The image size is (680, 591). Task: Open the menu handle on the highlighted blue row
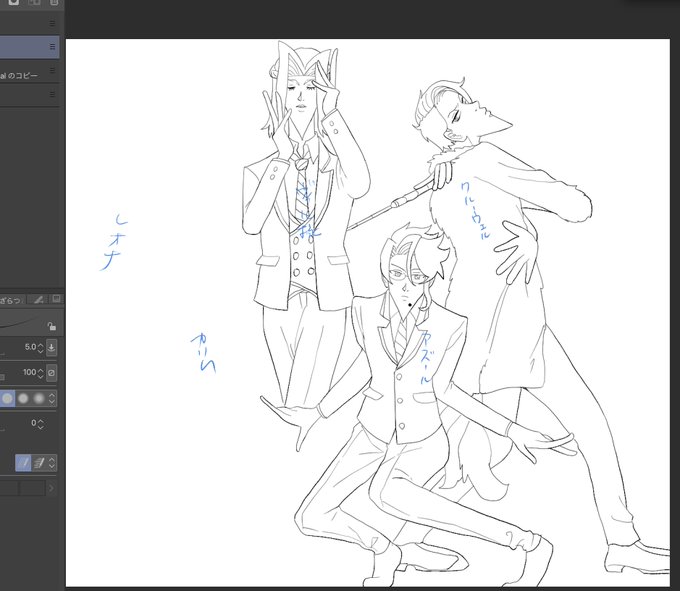(52, 46)
